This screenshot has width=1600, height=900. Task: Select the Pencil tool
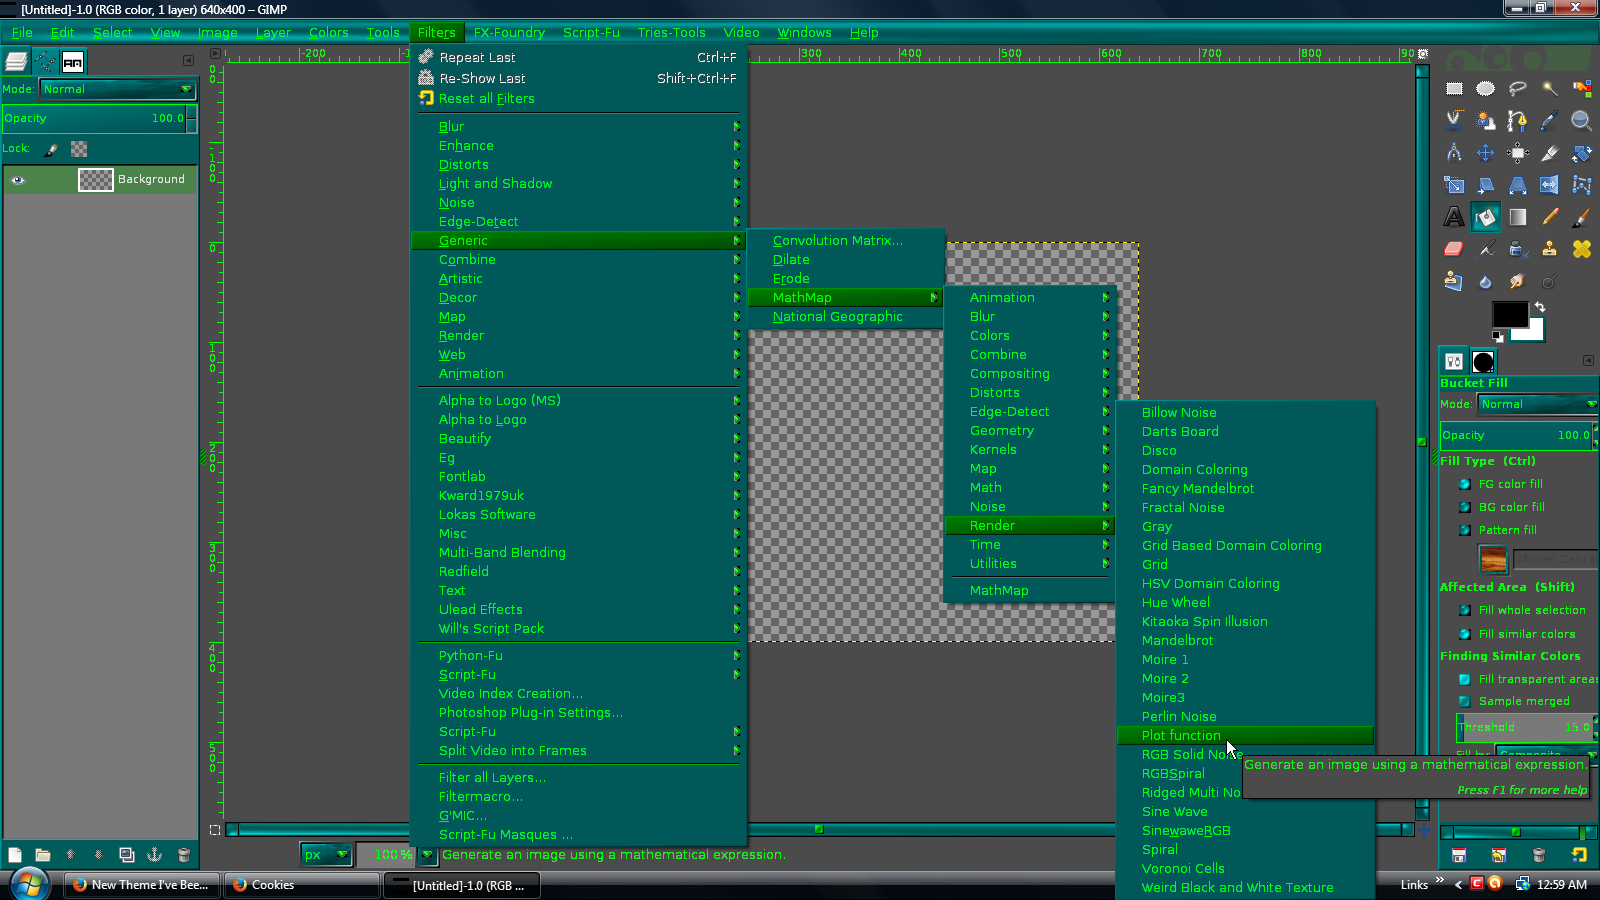pyautogui.click(x=1550, y=217)
